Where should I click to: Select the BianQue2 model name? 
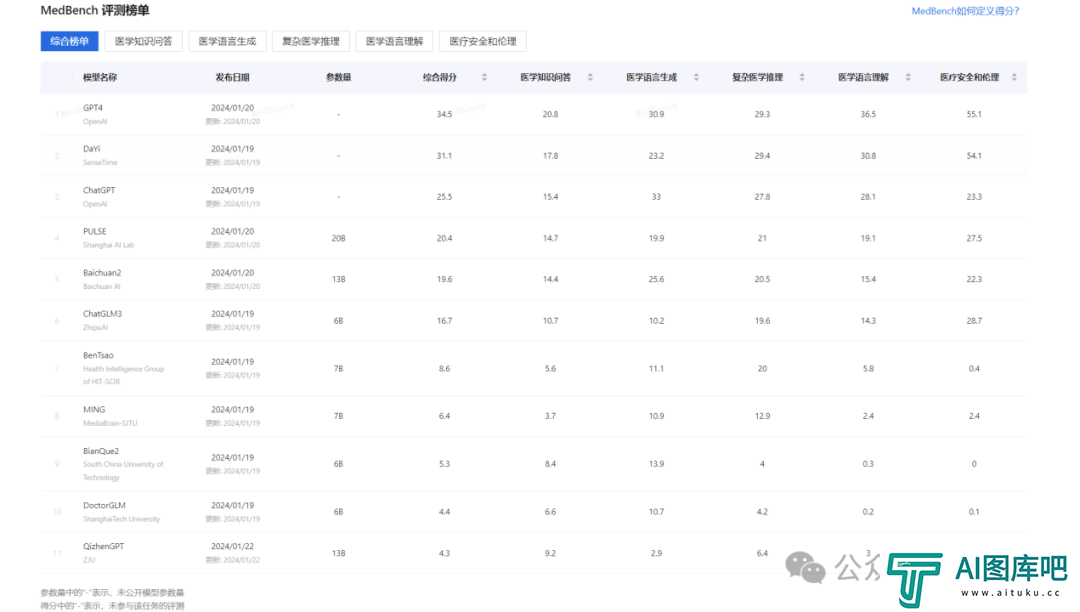point(101,451)
